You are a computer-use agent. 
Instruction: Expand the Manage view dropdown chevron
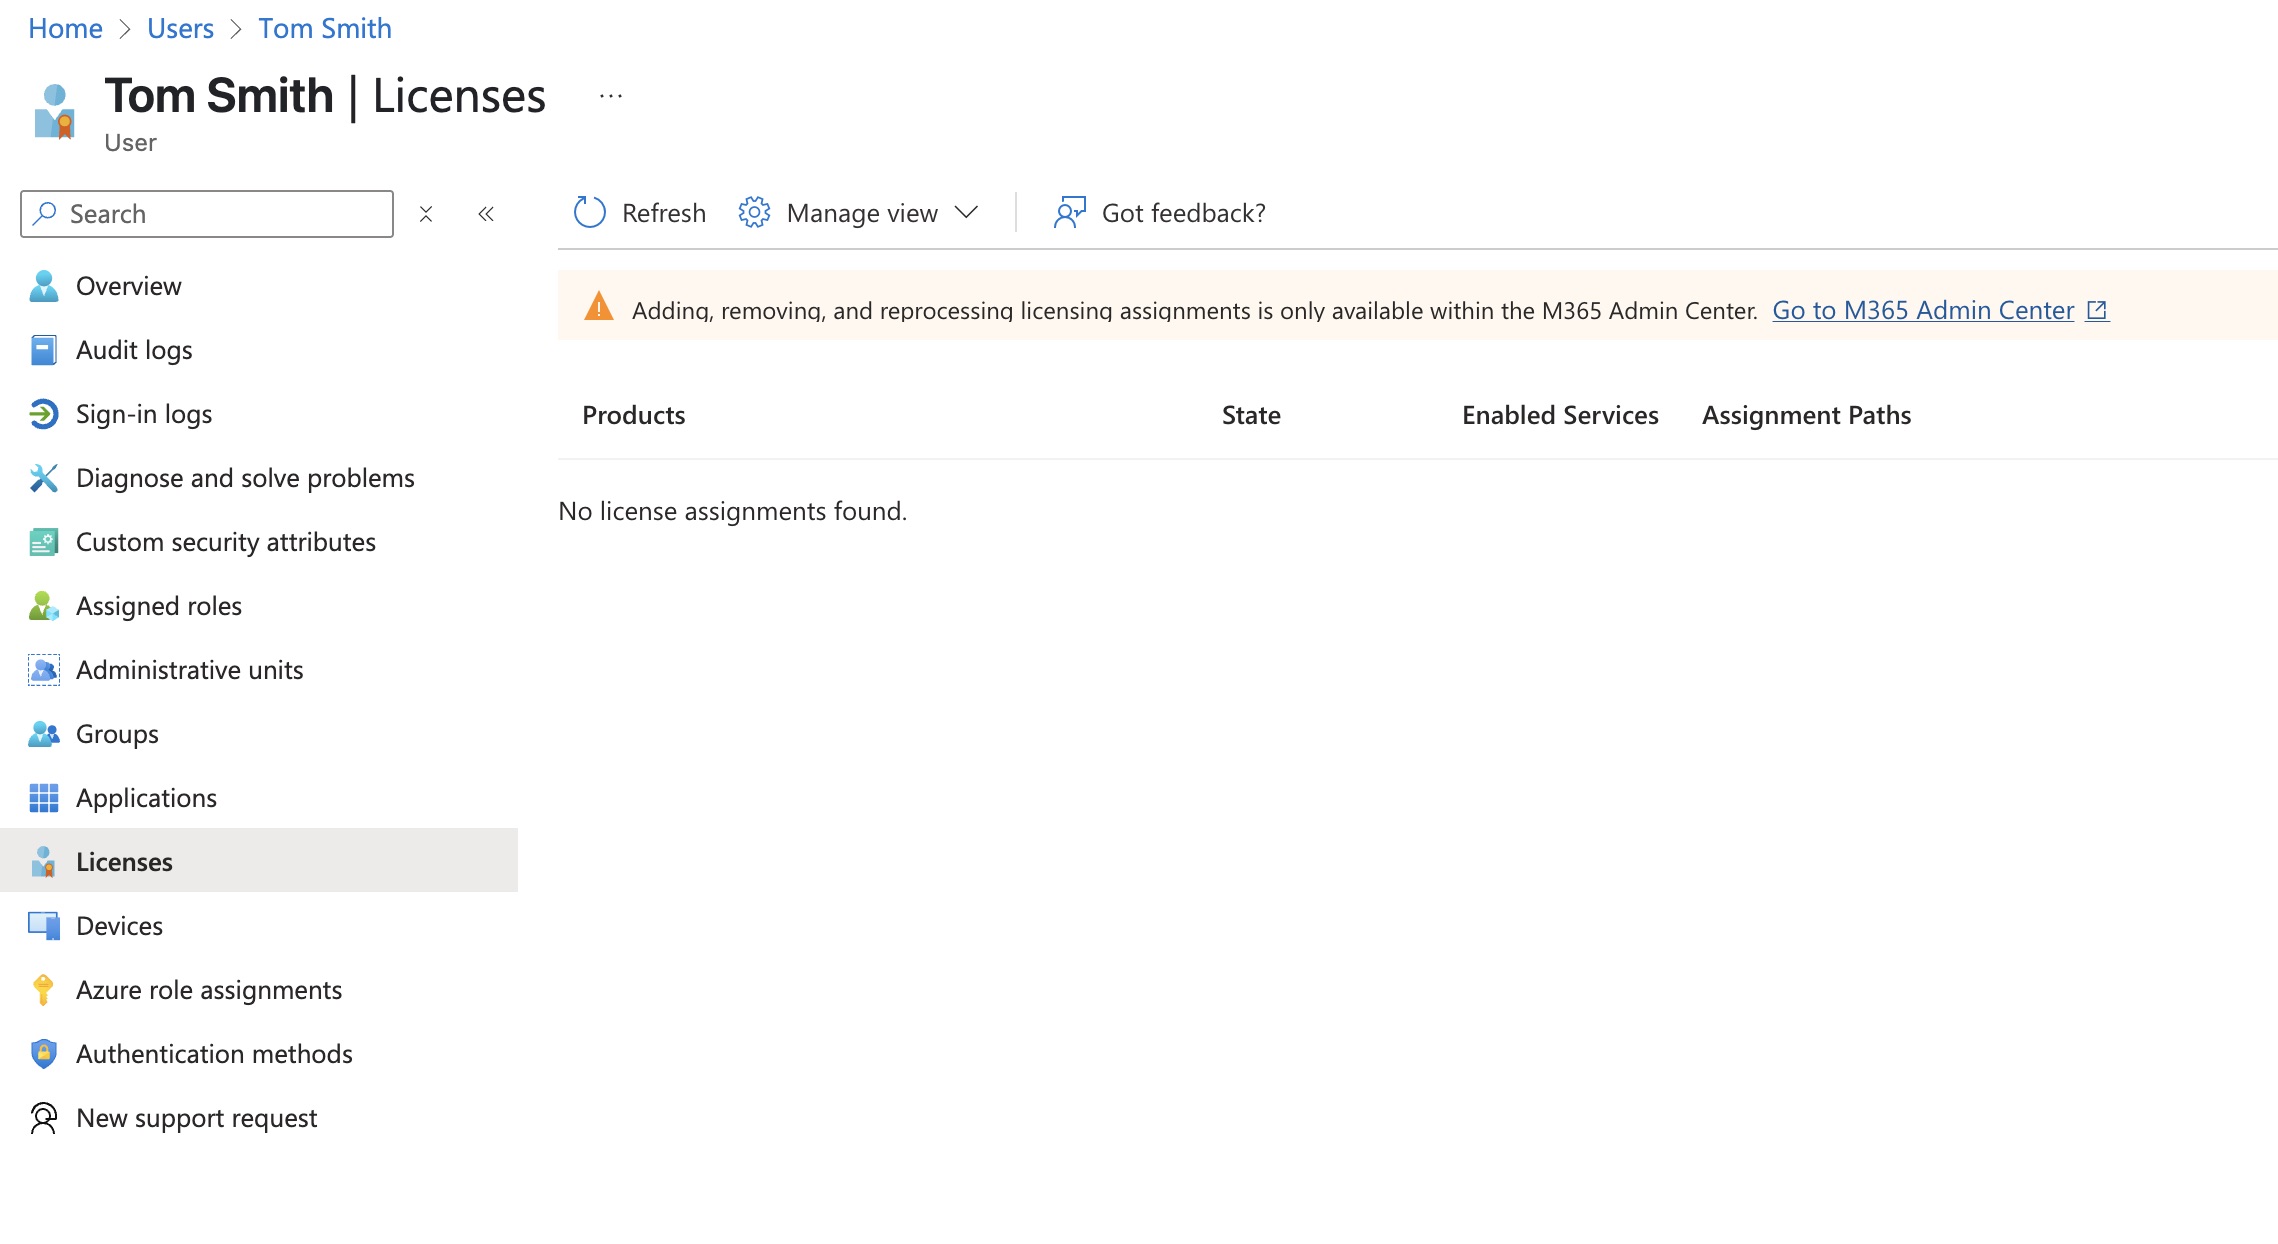tap(966, 213)
